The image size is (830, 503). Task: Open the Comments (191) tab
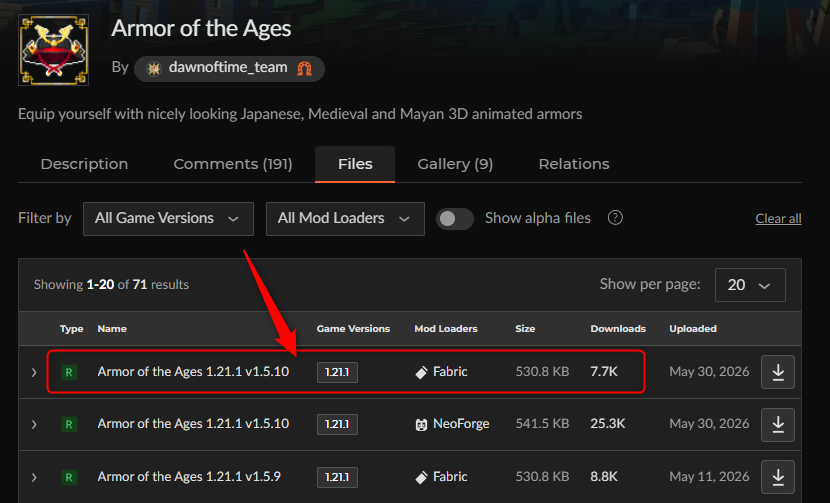coord(233,164)
